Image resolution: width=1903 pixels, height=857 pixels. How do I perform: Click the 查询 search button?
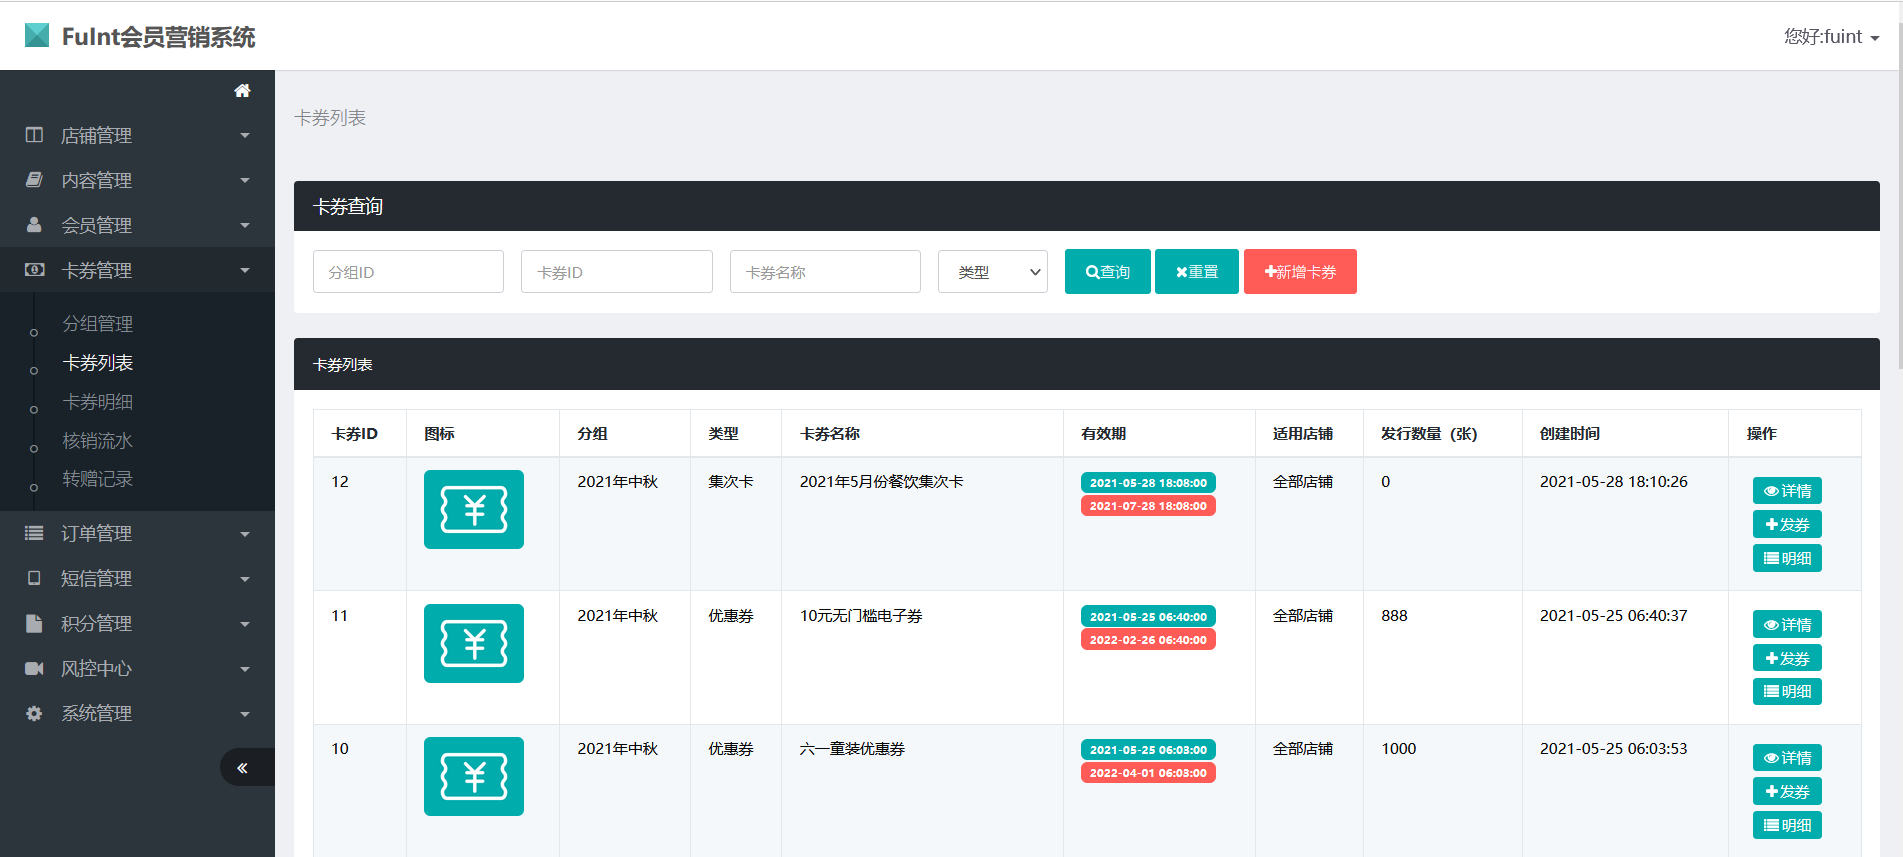point(1107,272)
